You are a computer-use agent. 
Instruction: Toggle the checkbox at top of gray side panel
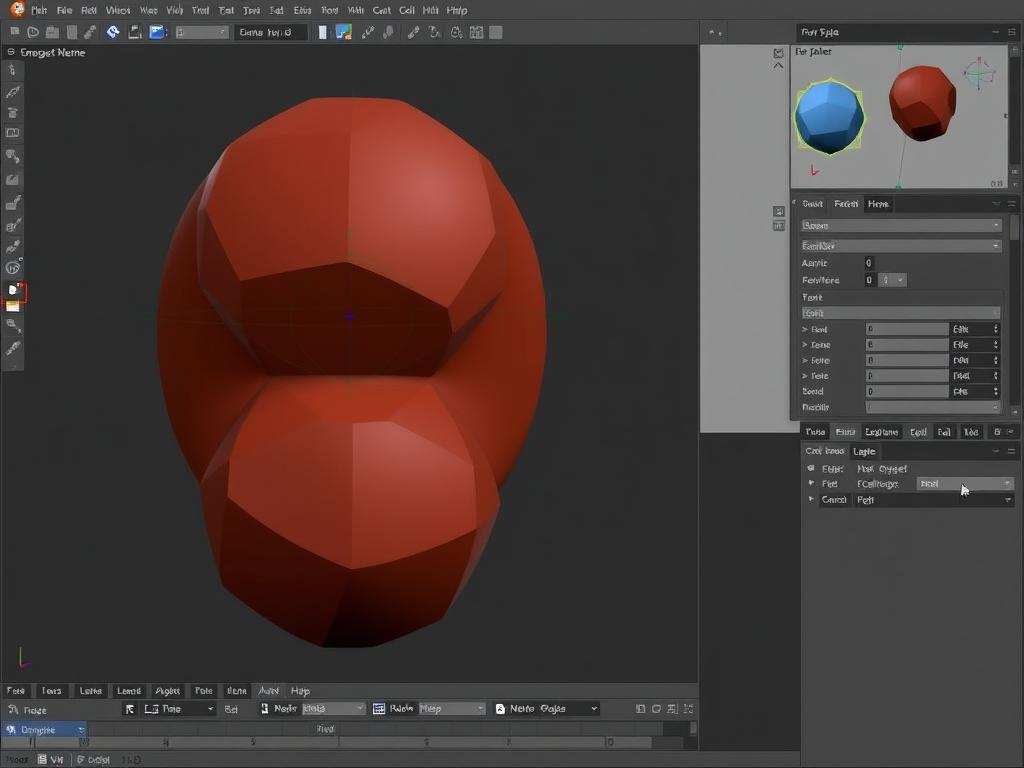click(779, 52)
